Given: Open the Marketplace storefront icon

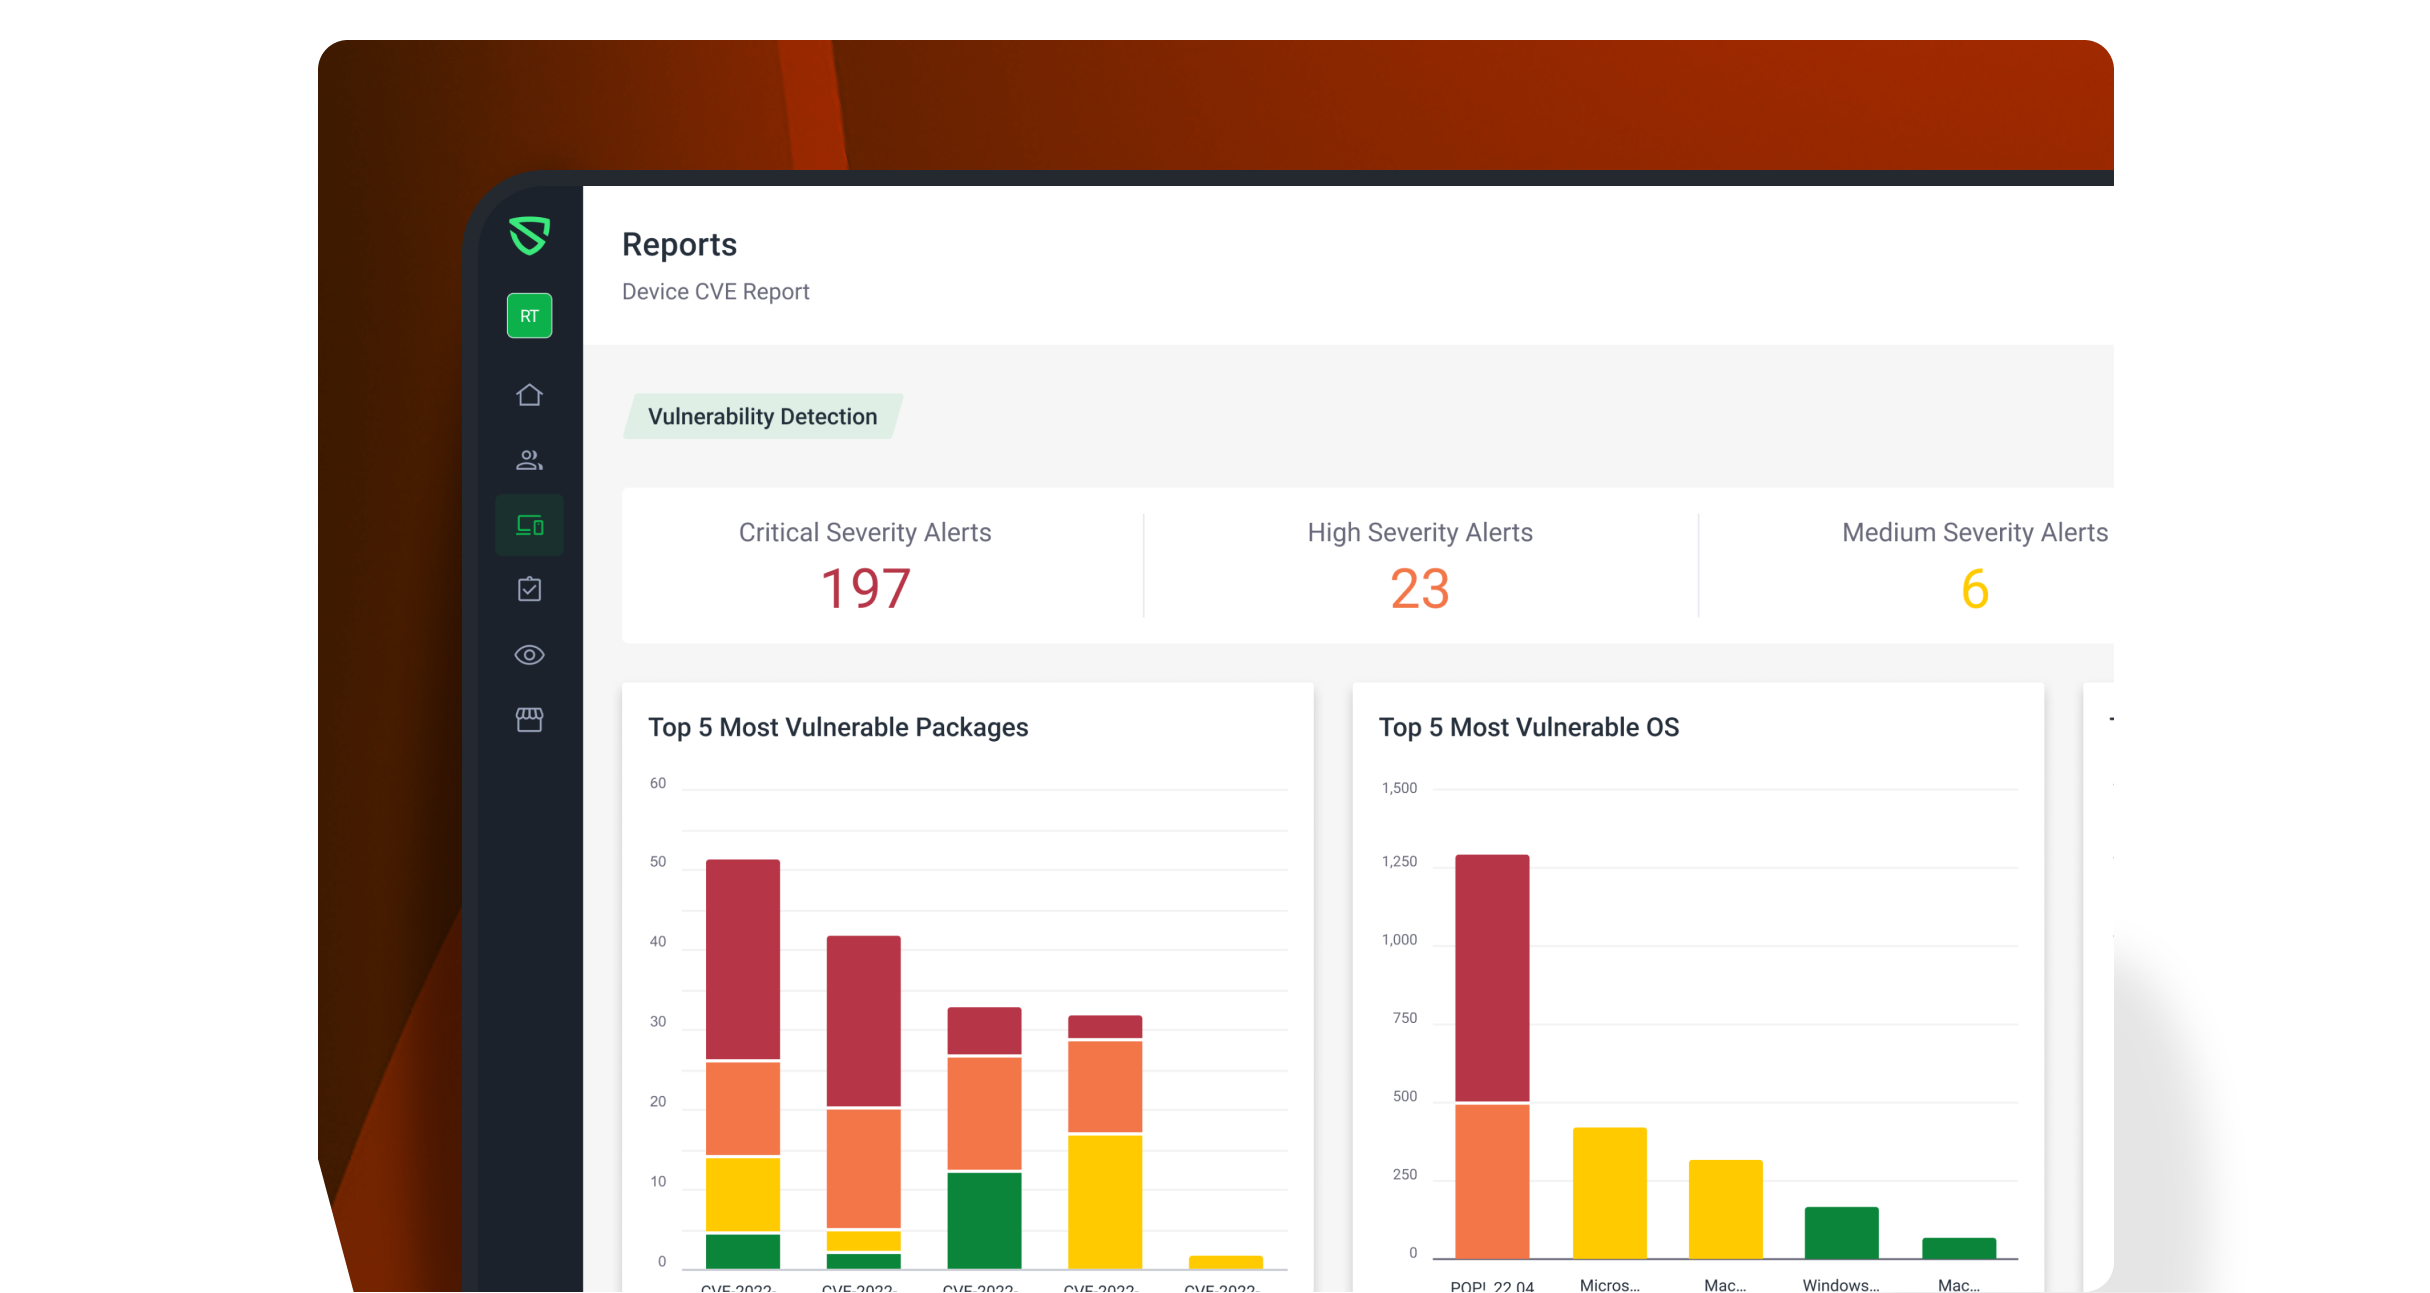Looking at the screenshot, I should (529, 719).
